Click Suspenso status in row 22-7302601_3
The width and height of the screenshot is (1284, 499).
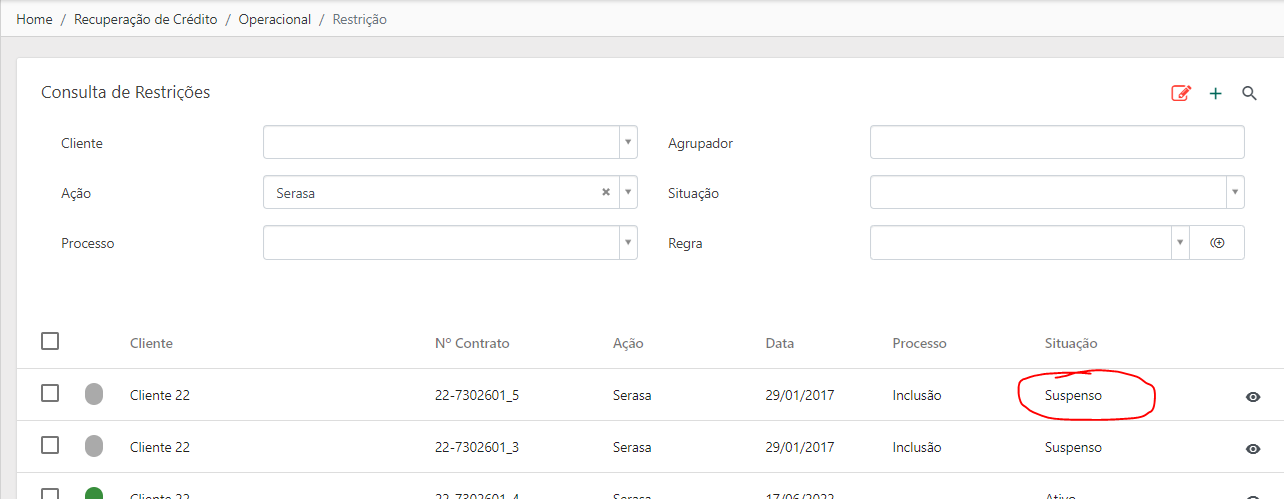pos(1073,447)
